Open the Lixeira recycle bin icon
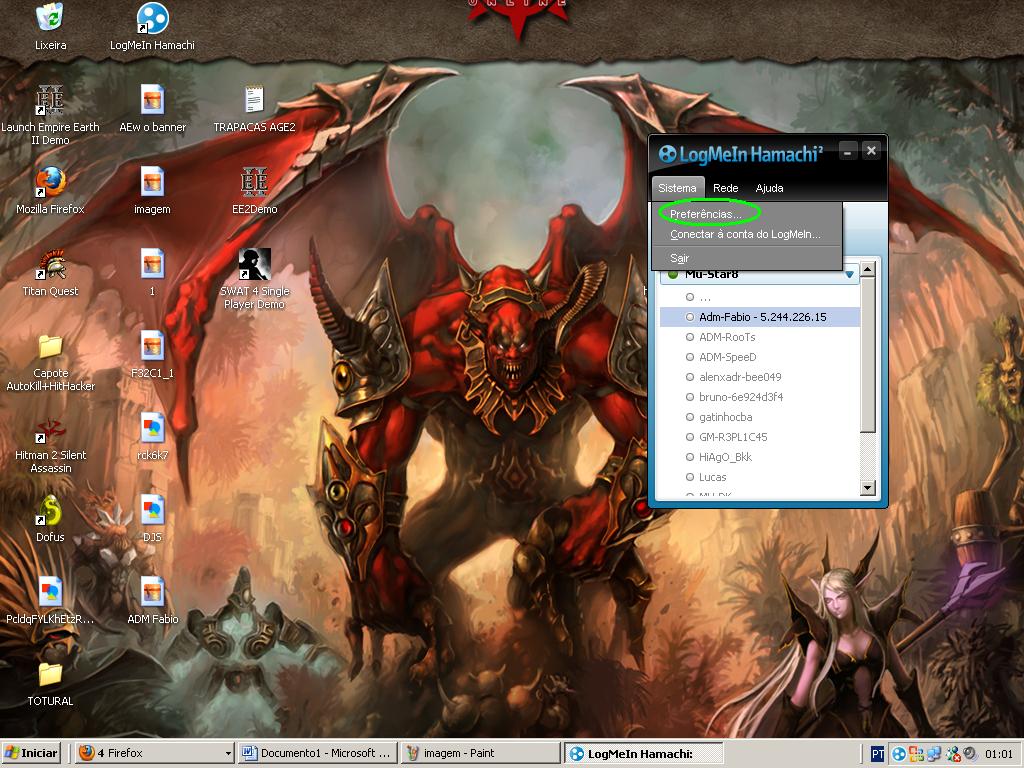 click(50, 19)
